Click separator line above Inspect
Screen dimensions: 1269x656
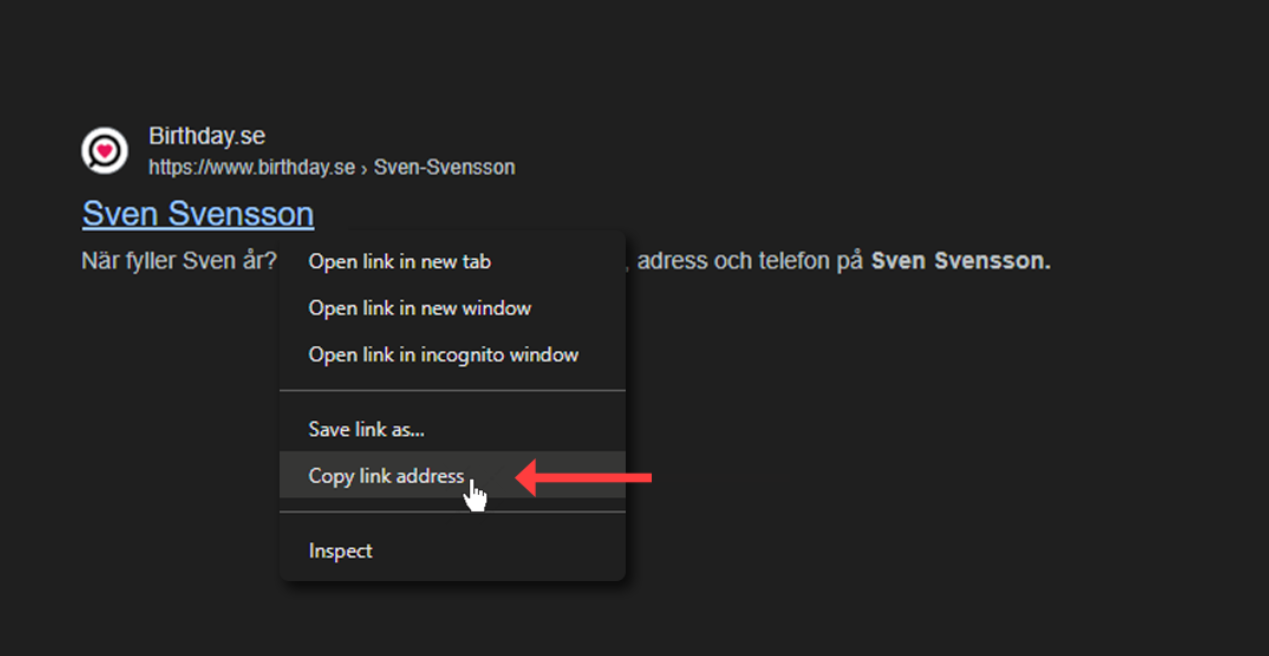click(x=452, y=512)
